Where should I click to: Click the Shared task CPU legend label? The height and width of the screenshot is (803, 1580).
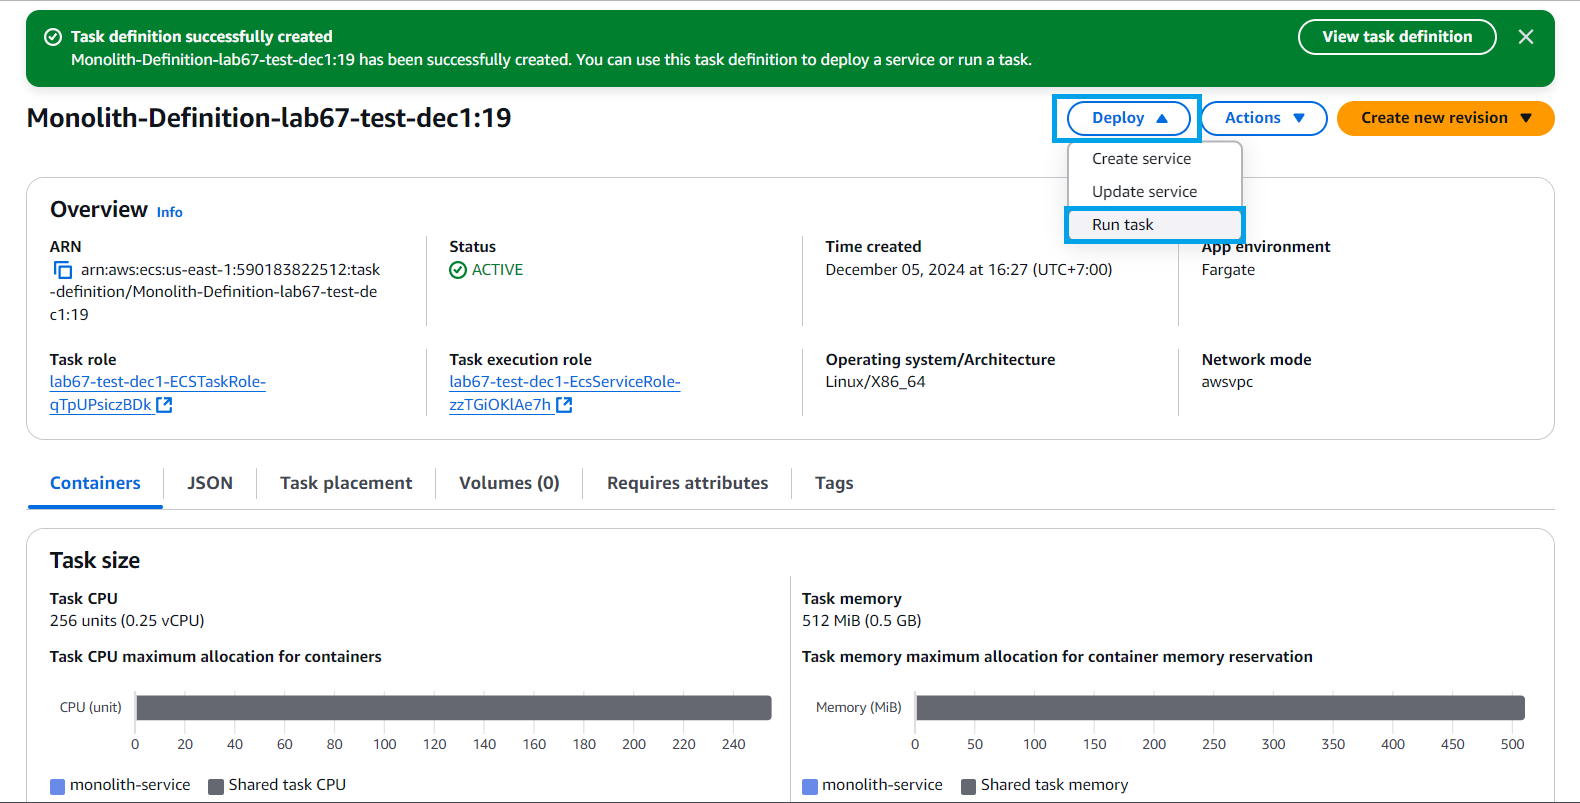pos(287,785)
